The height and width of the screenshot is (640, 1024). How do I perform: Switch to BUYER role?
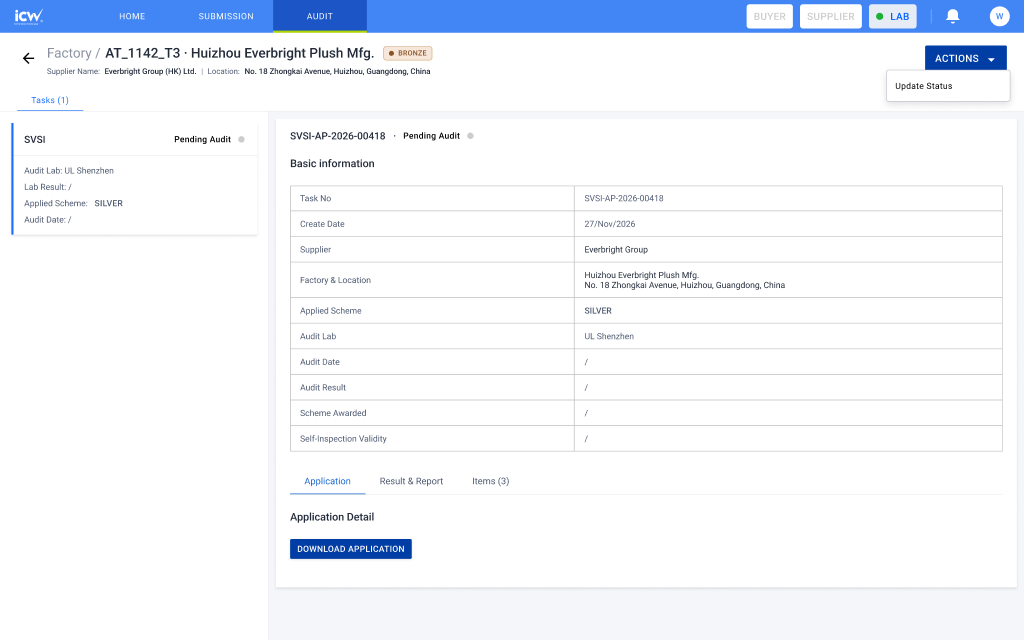769,16
